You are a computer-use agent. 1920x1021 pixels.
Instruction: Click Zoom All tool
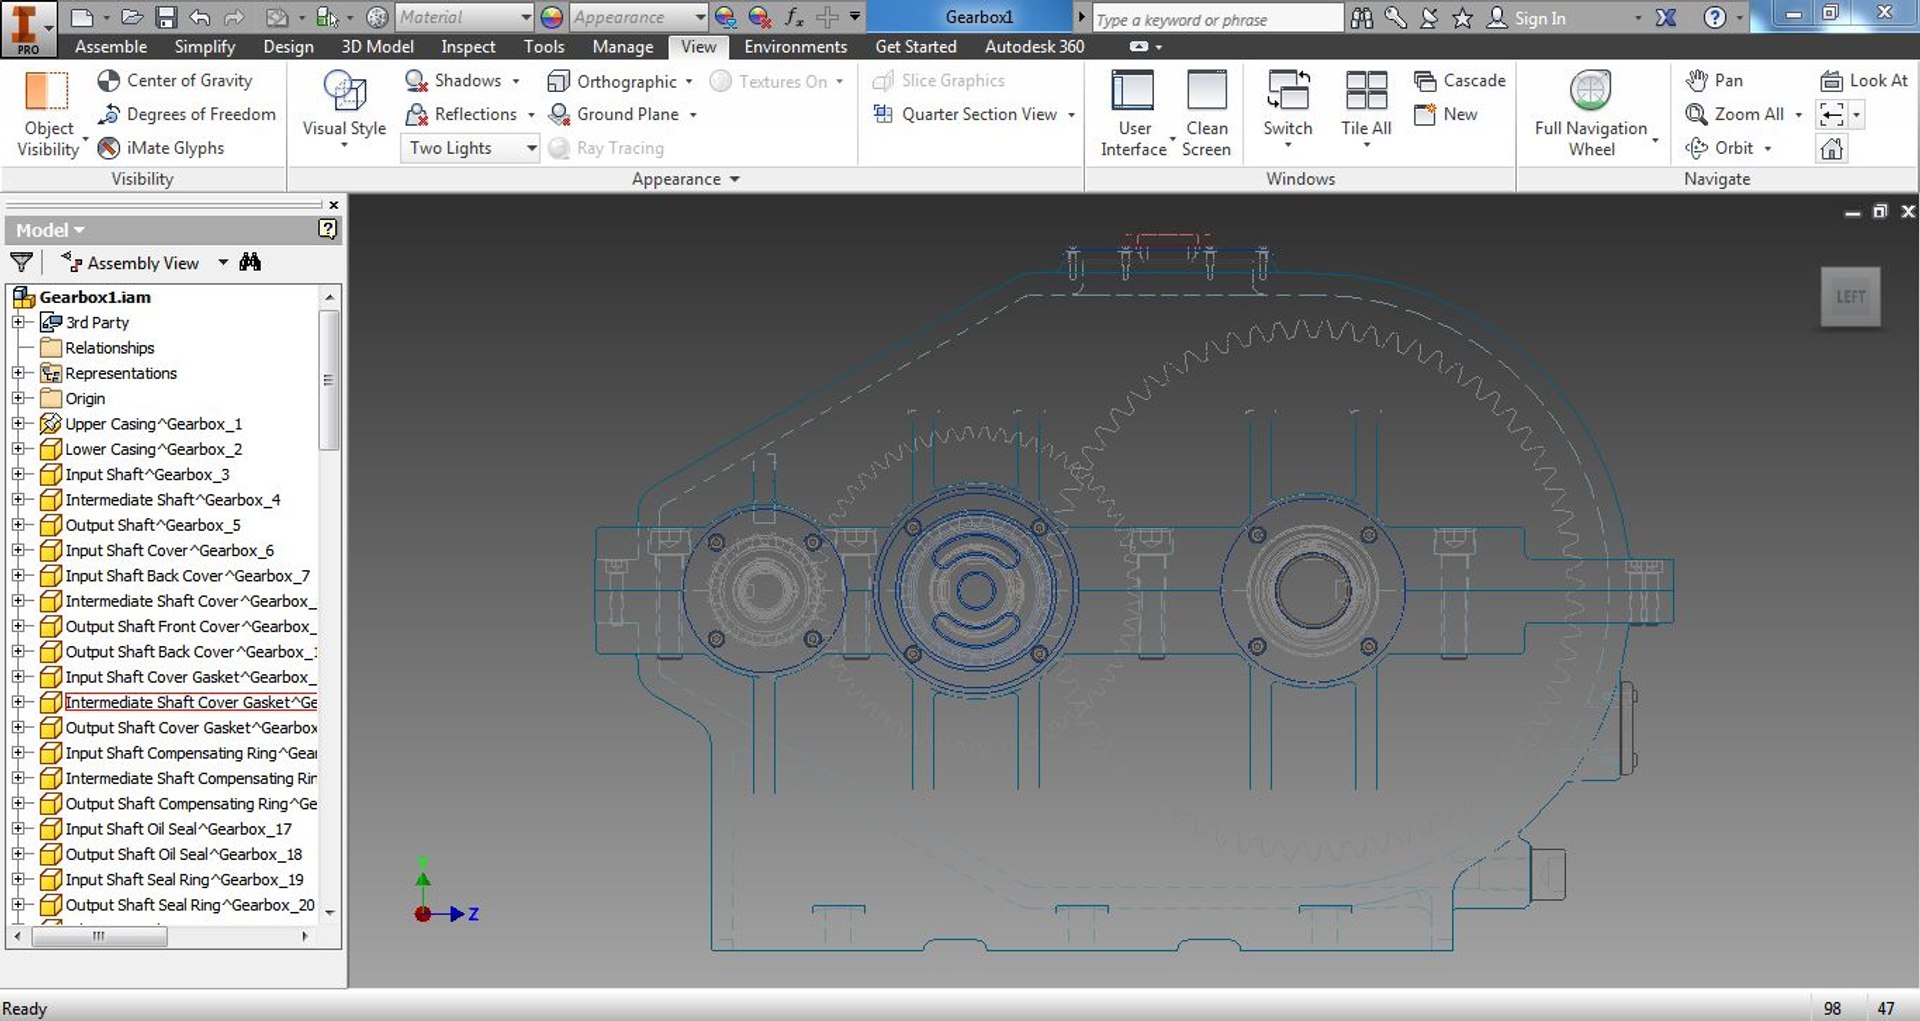pyautogui.click(x=1735, y=115)
